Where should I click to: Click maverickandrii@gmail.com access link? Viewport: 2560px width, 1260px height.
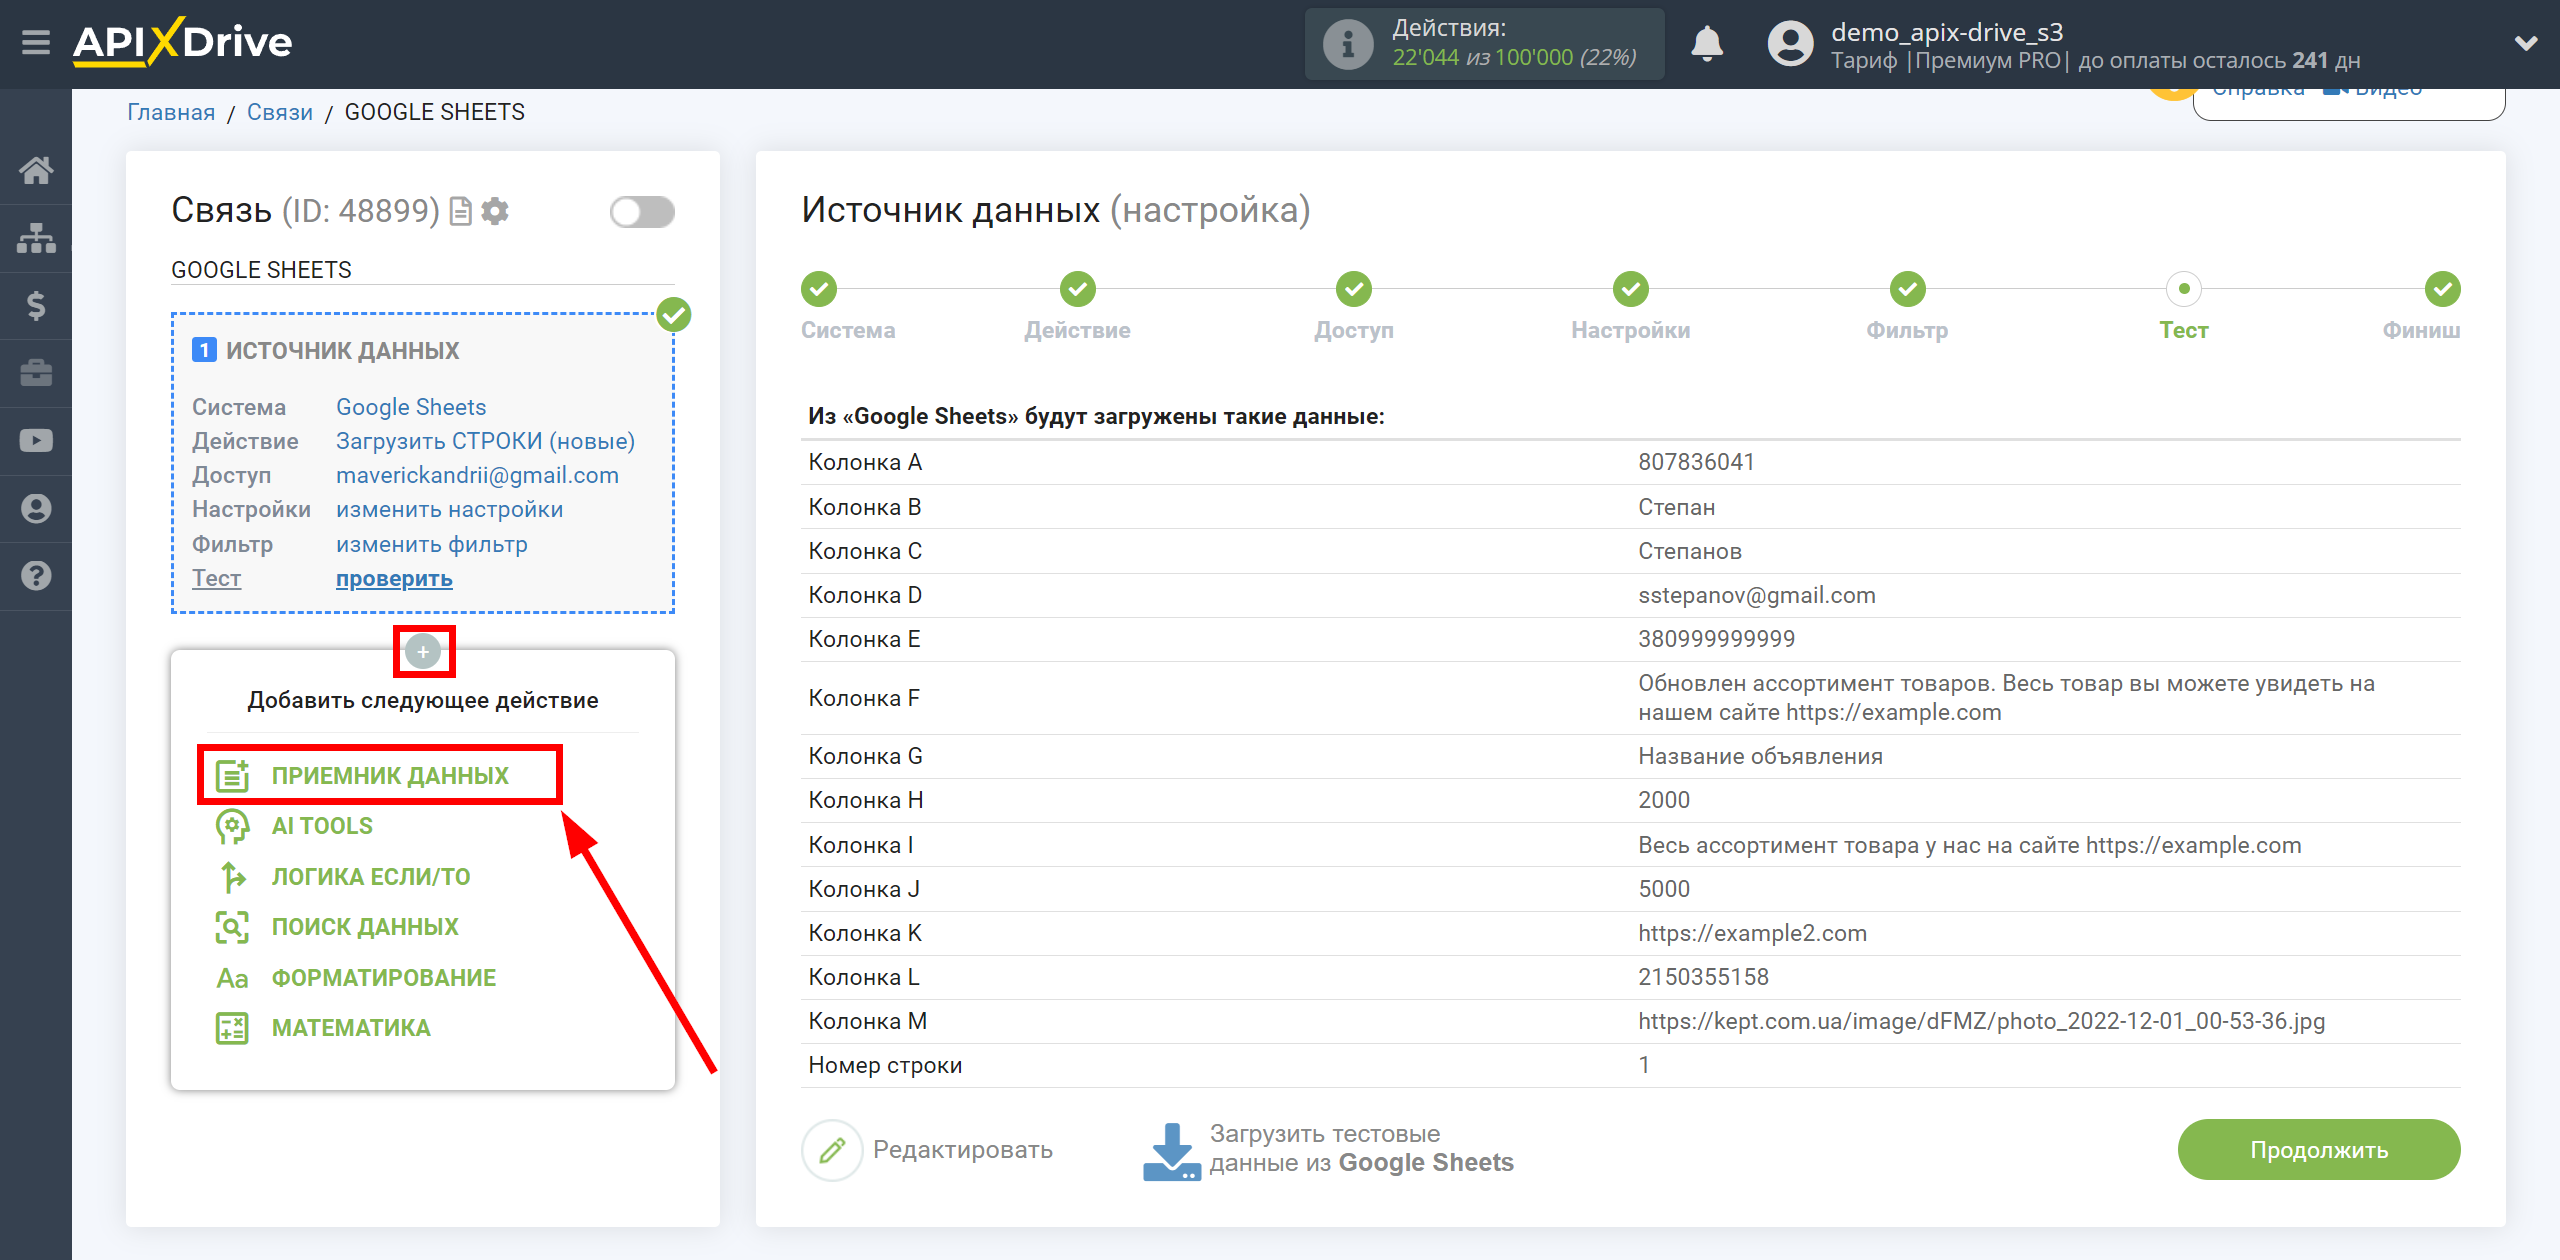pos(477,475)
